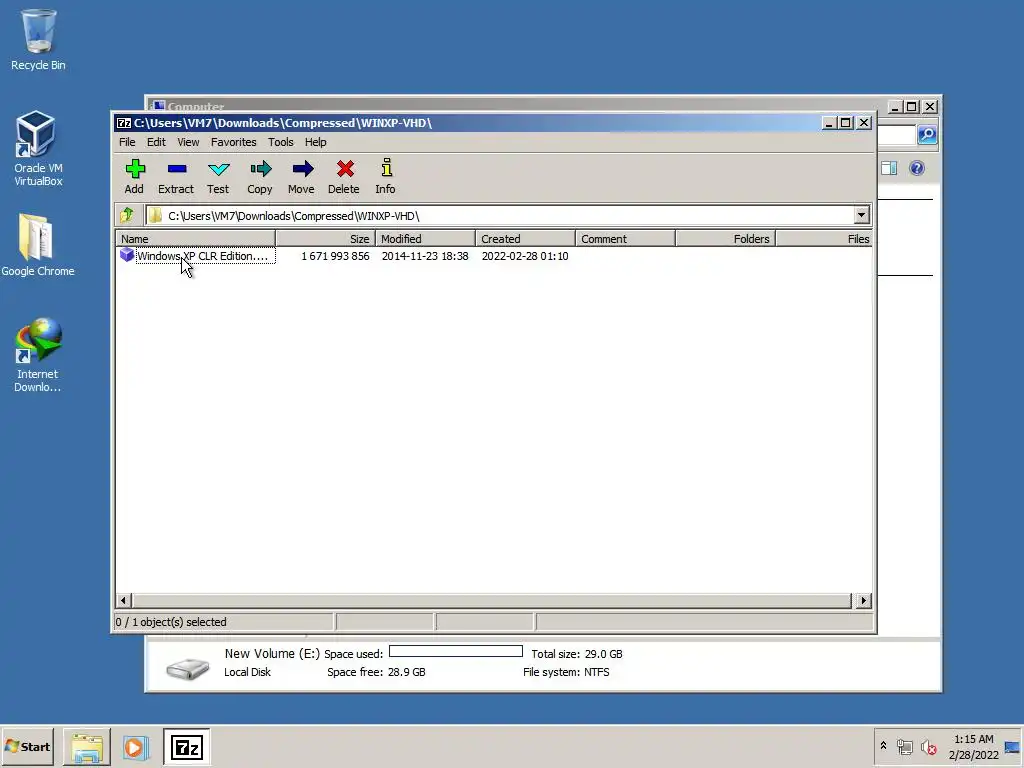Open the Edit menu
Viewport: 1024px width, 768px height.
tap(156, 142)
